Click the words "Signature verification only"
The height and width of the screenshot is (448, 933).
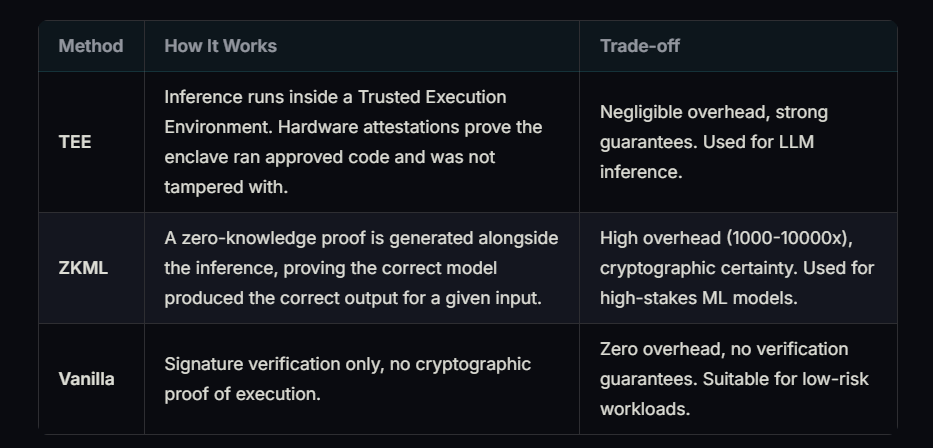click(x=269, y=364)
